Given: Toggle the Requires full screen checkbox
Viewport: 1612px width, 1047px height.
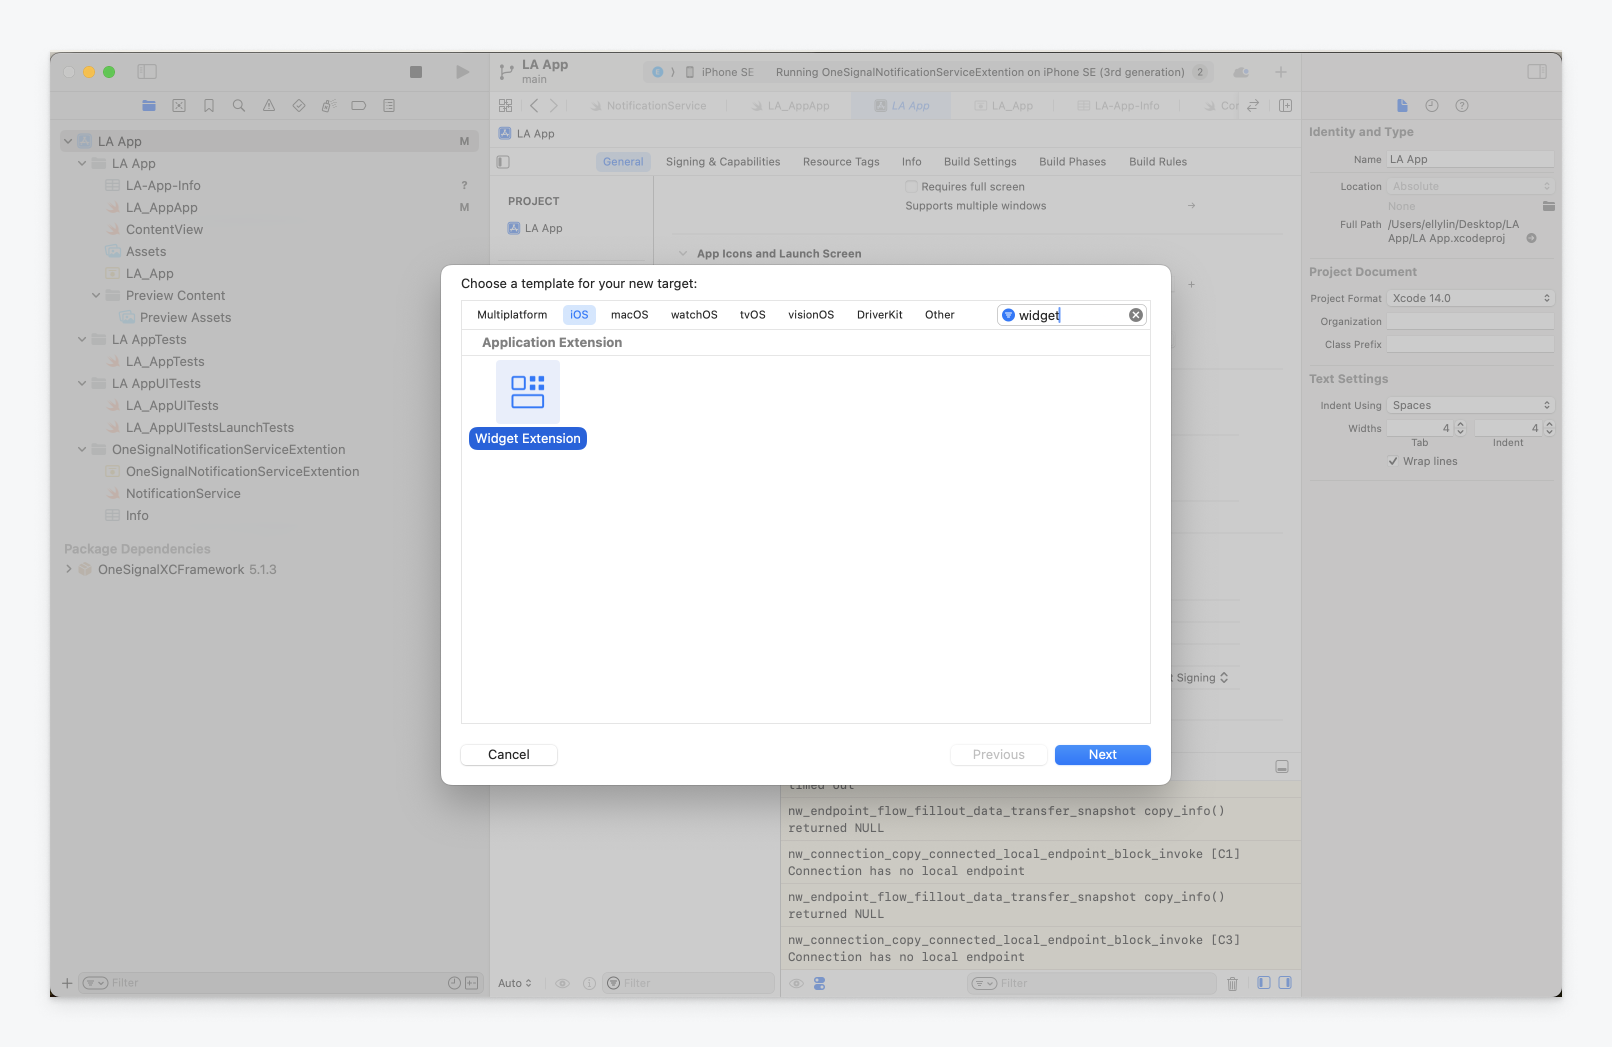Looking at the screenshot, I should pyautogui.click(x=912, y=187).
